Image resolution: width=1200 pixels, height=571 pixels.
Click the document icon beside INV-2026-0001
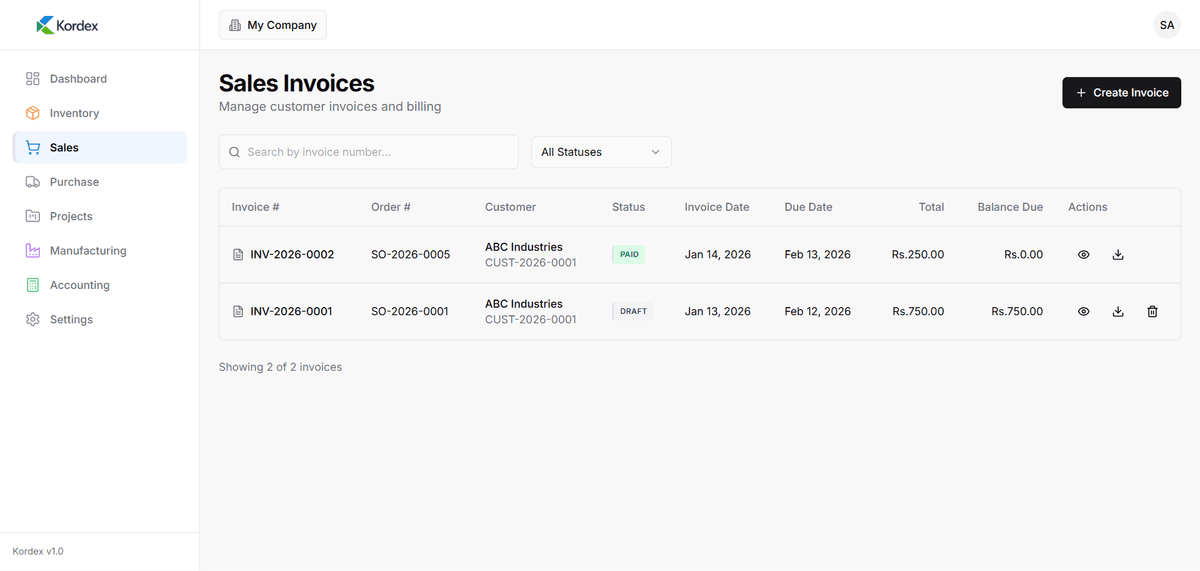pos(238,312)
